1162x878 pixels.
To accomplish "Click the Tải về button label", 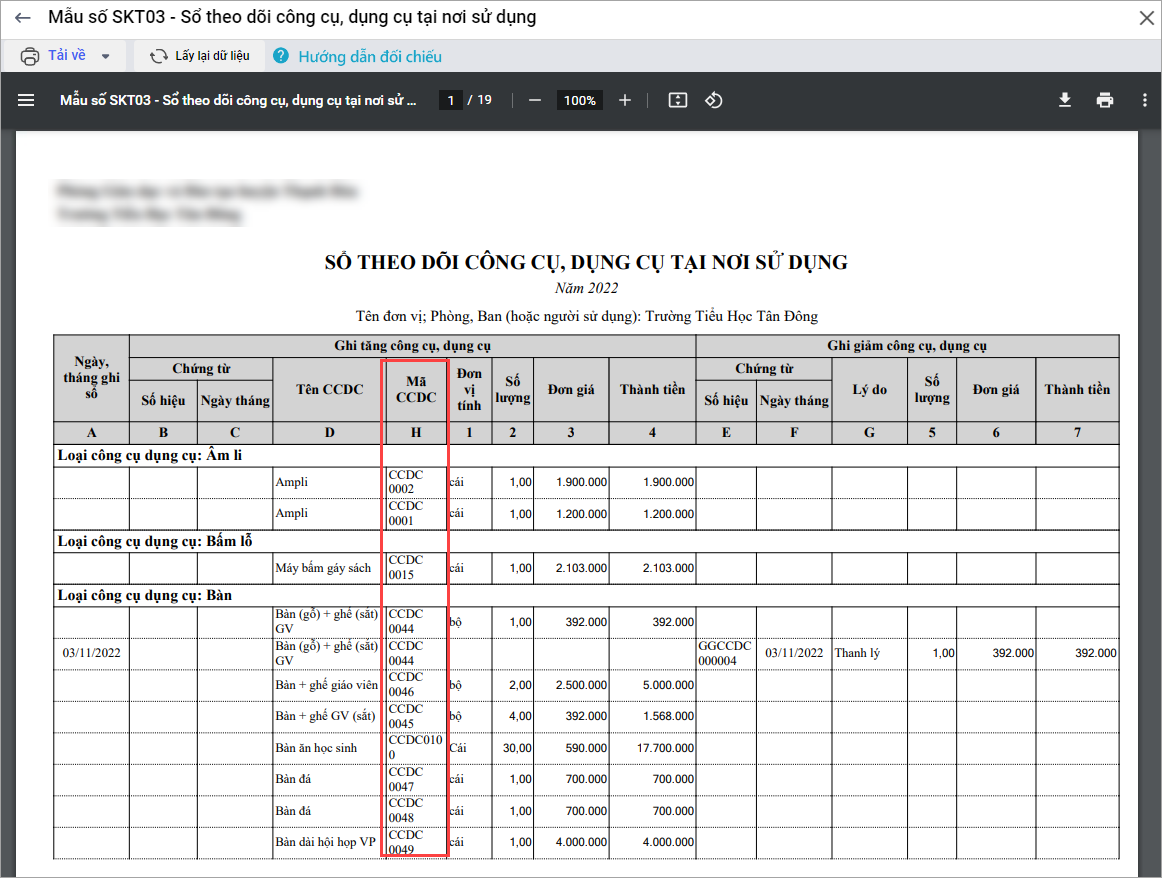I will tap(67, 56).
